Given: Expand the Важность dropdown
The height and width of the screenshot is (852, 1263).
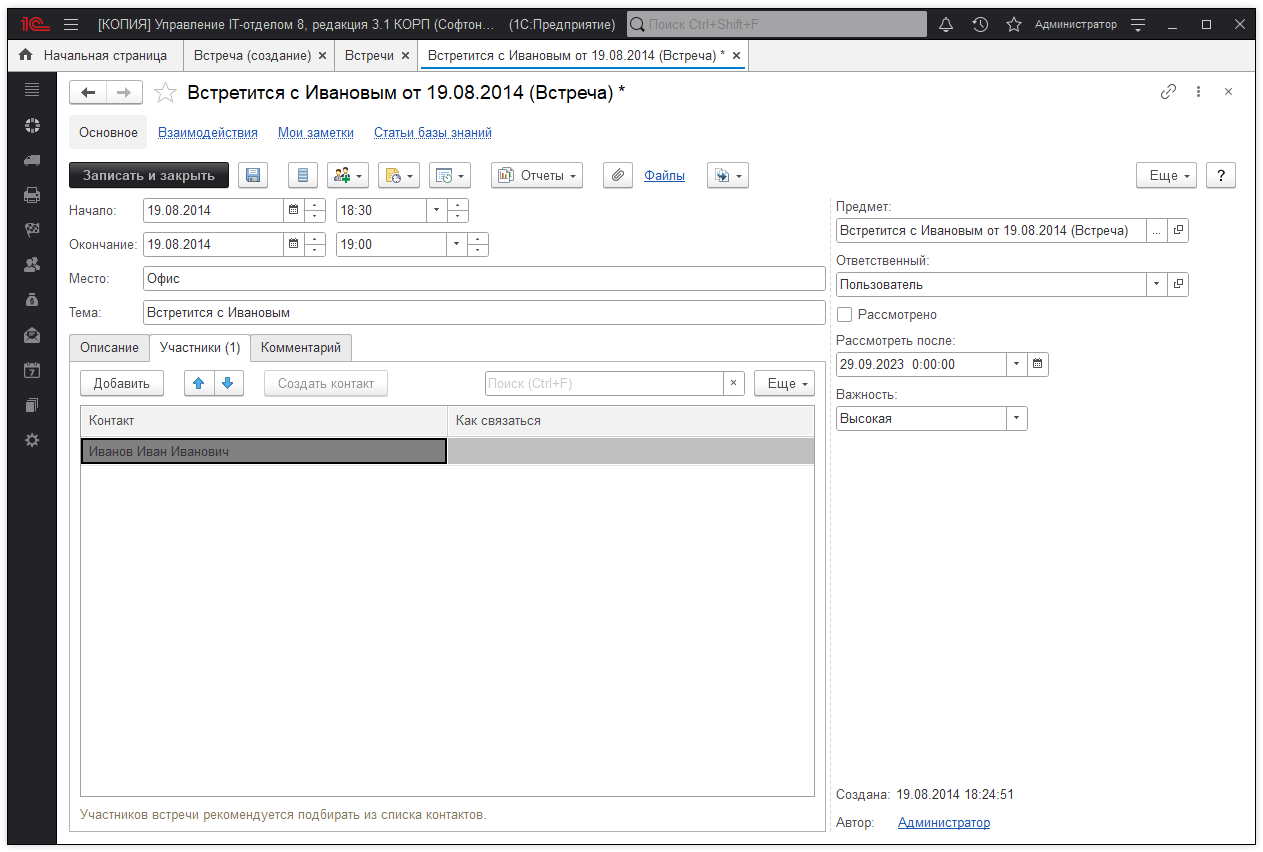Looking at the screenshot, I should pos(1016,419).
